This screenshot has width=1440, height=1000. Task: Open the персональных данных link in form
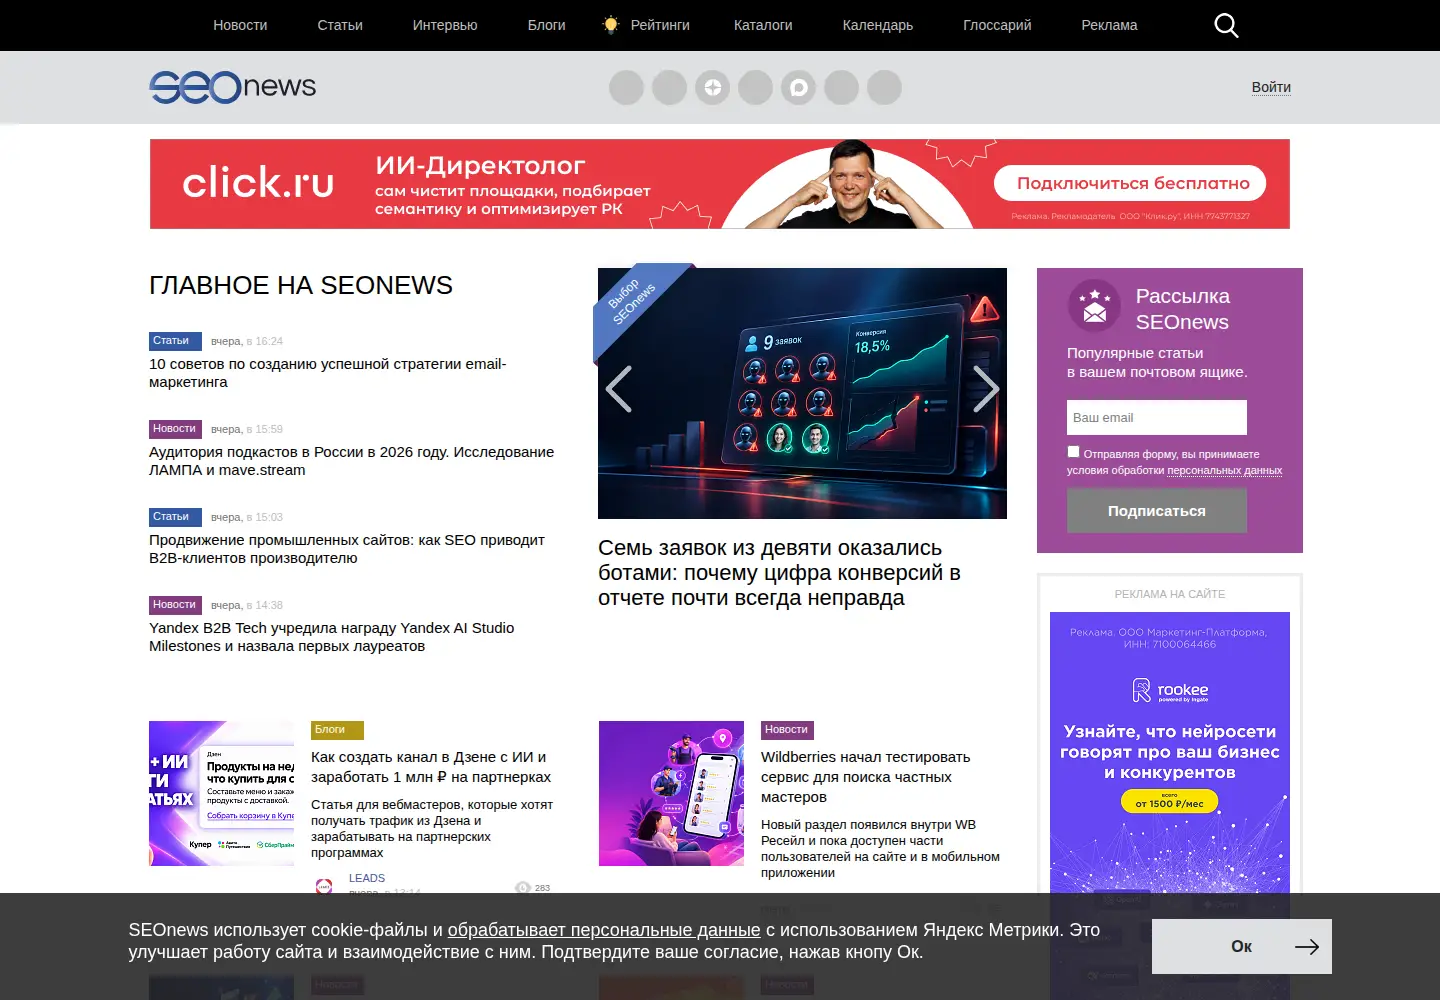pos(1225,470)
